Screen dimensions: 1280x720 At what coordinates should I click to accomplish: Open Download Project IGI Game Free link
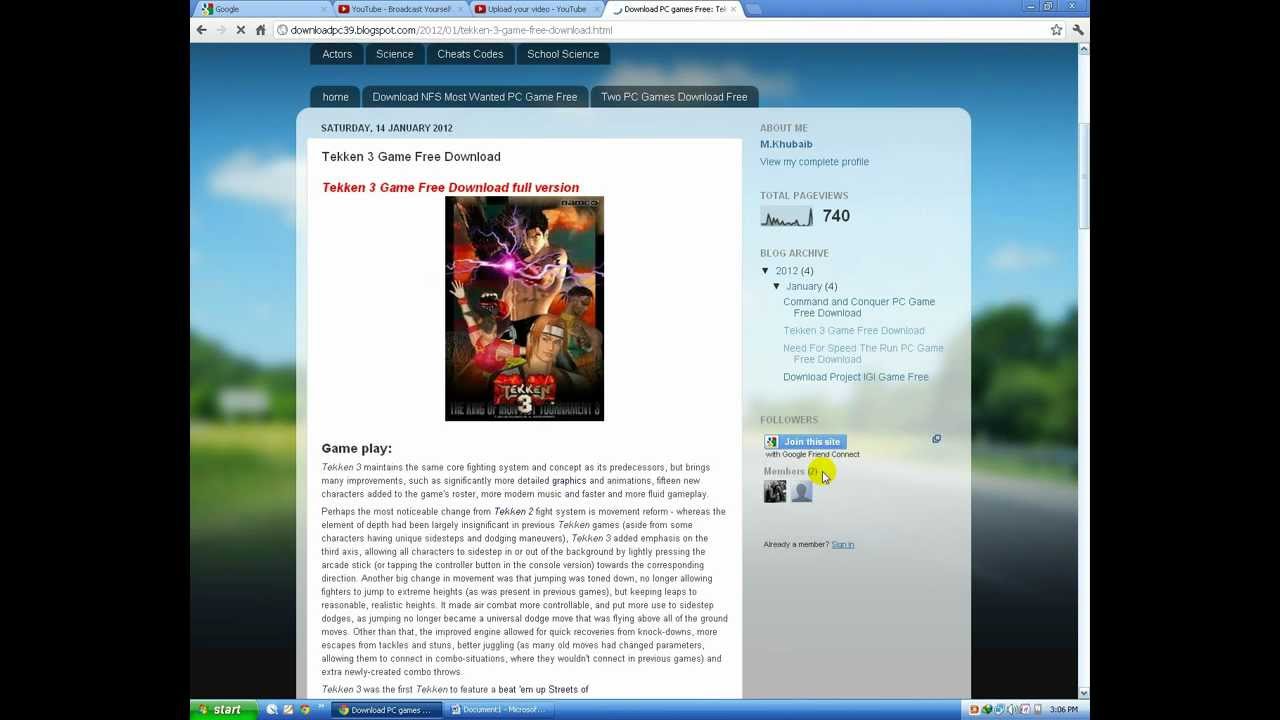(856, 377)
